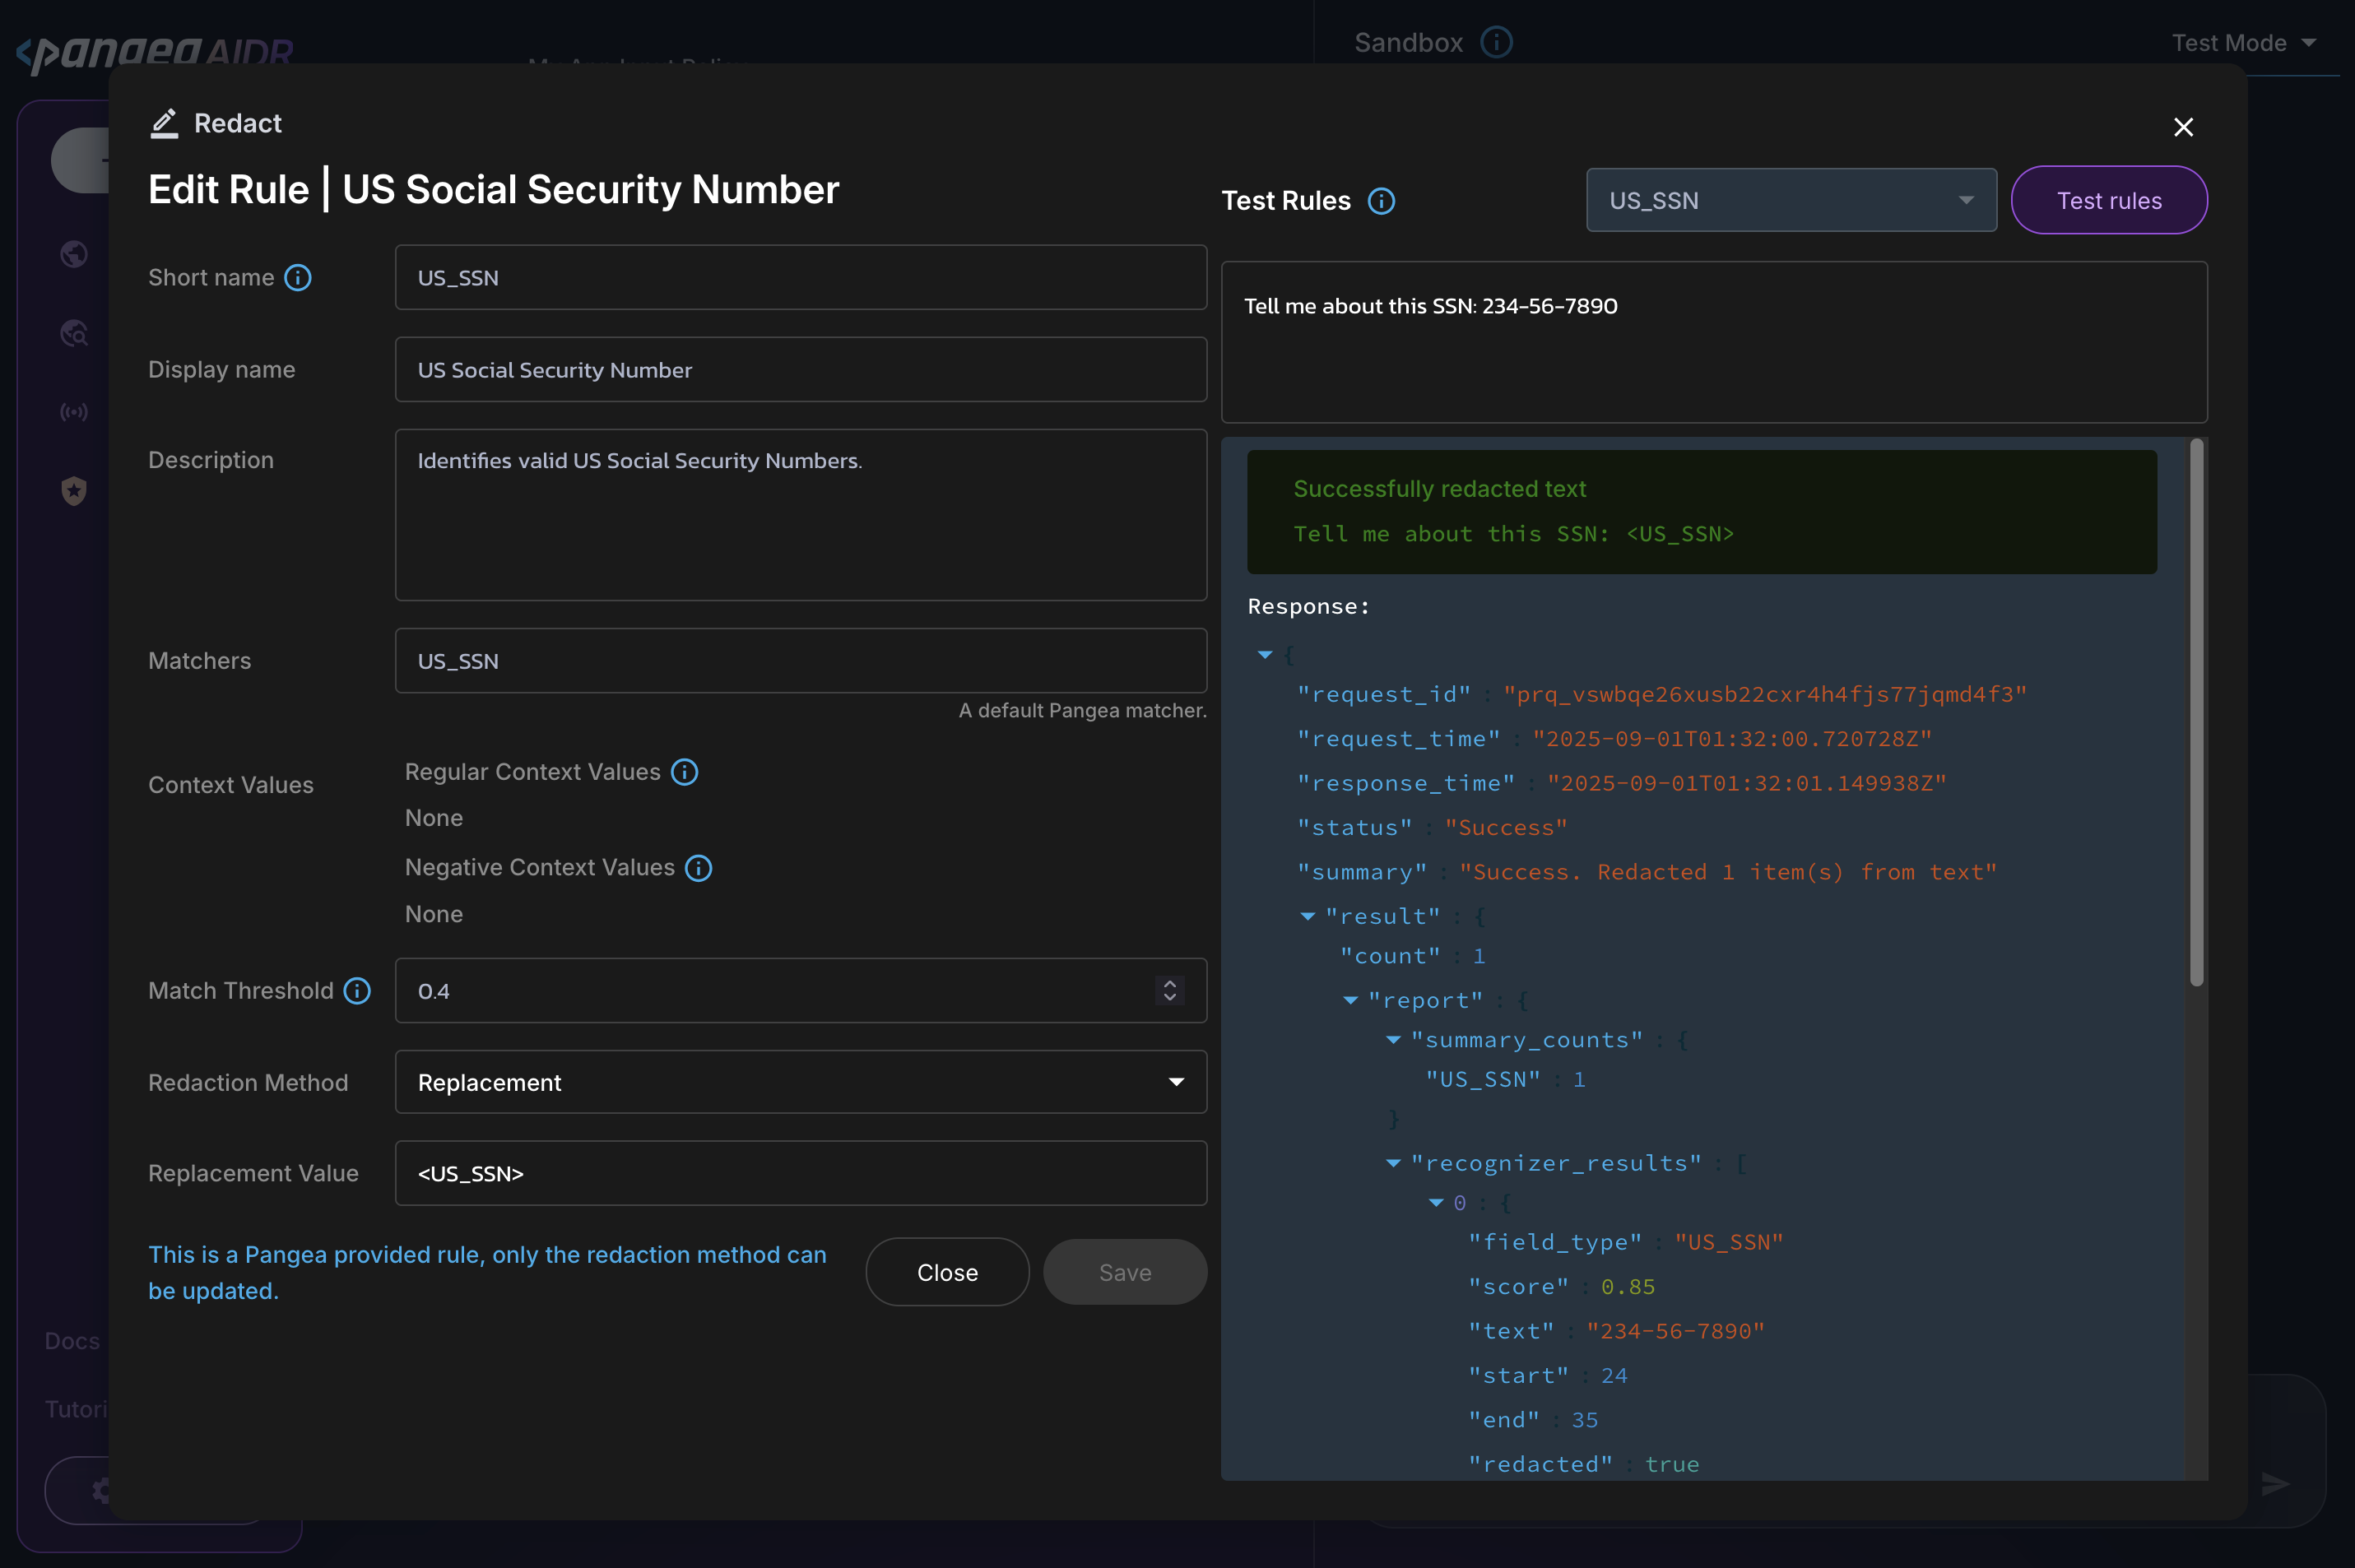
Task: Click the Matchers US_SSN field
Action: [801, 661]
